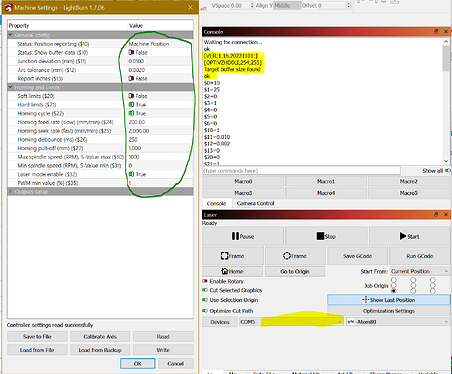Click Run GCode button

tap(420, 256)
